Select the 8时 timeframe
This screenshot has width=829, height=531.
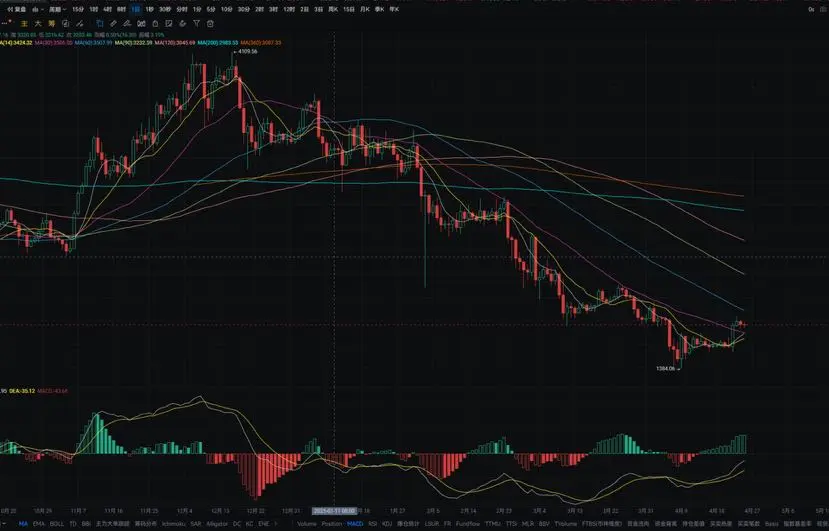(122, 10)
